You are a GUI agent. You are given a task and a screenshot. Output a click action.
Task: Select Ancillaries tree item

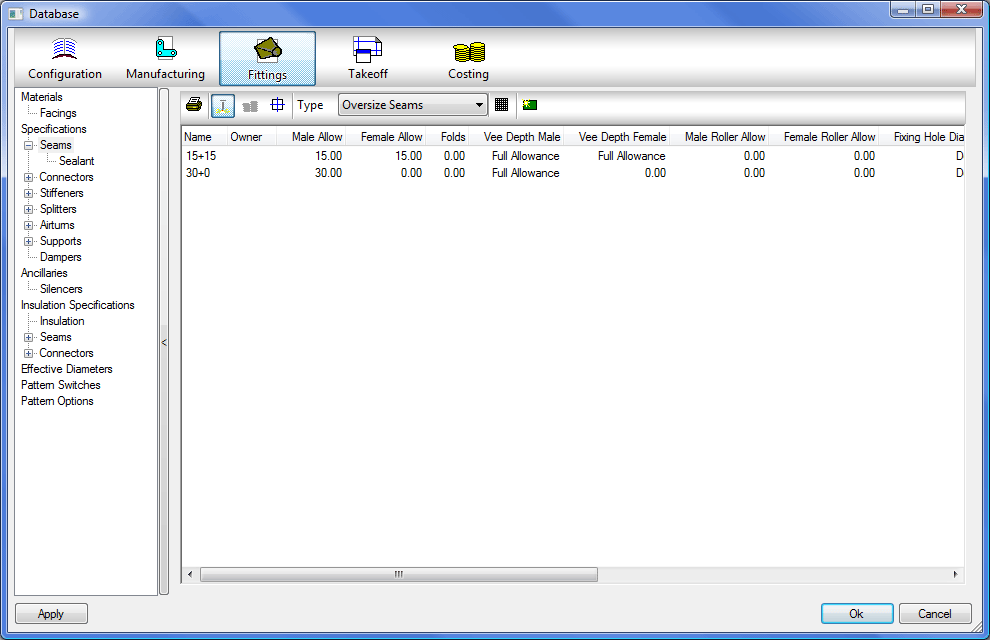pos(44,273)
